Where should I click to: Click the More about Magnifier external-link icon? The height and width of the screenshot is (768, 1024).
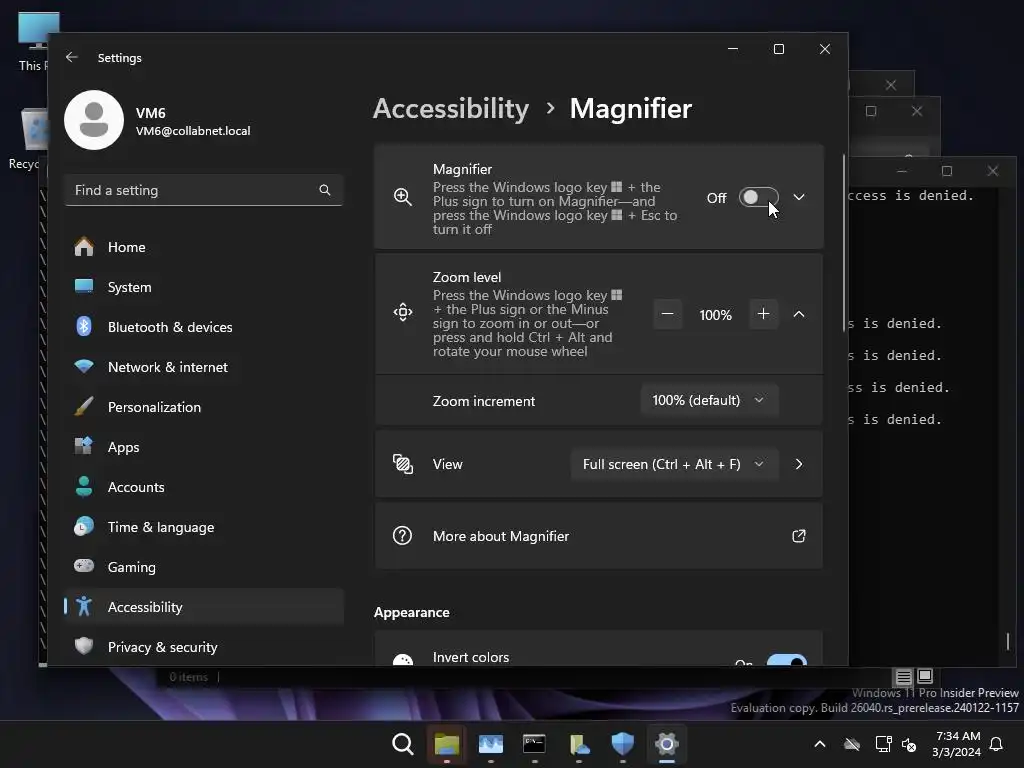point(799,536)
